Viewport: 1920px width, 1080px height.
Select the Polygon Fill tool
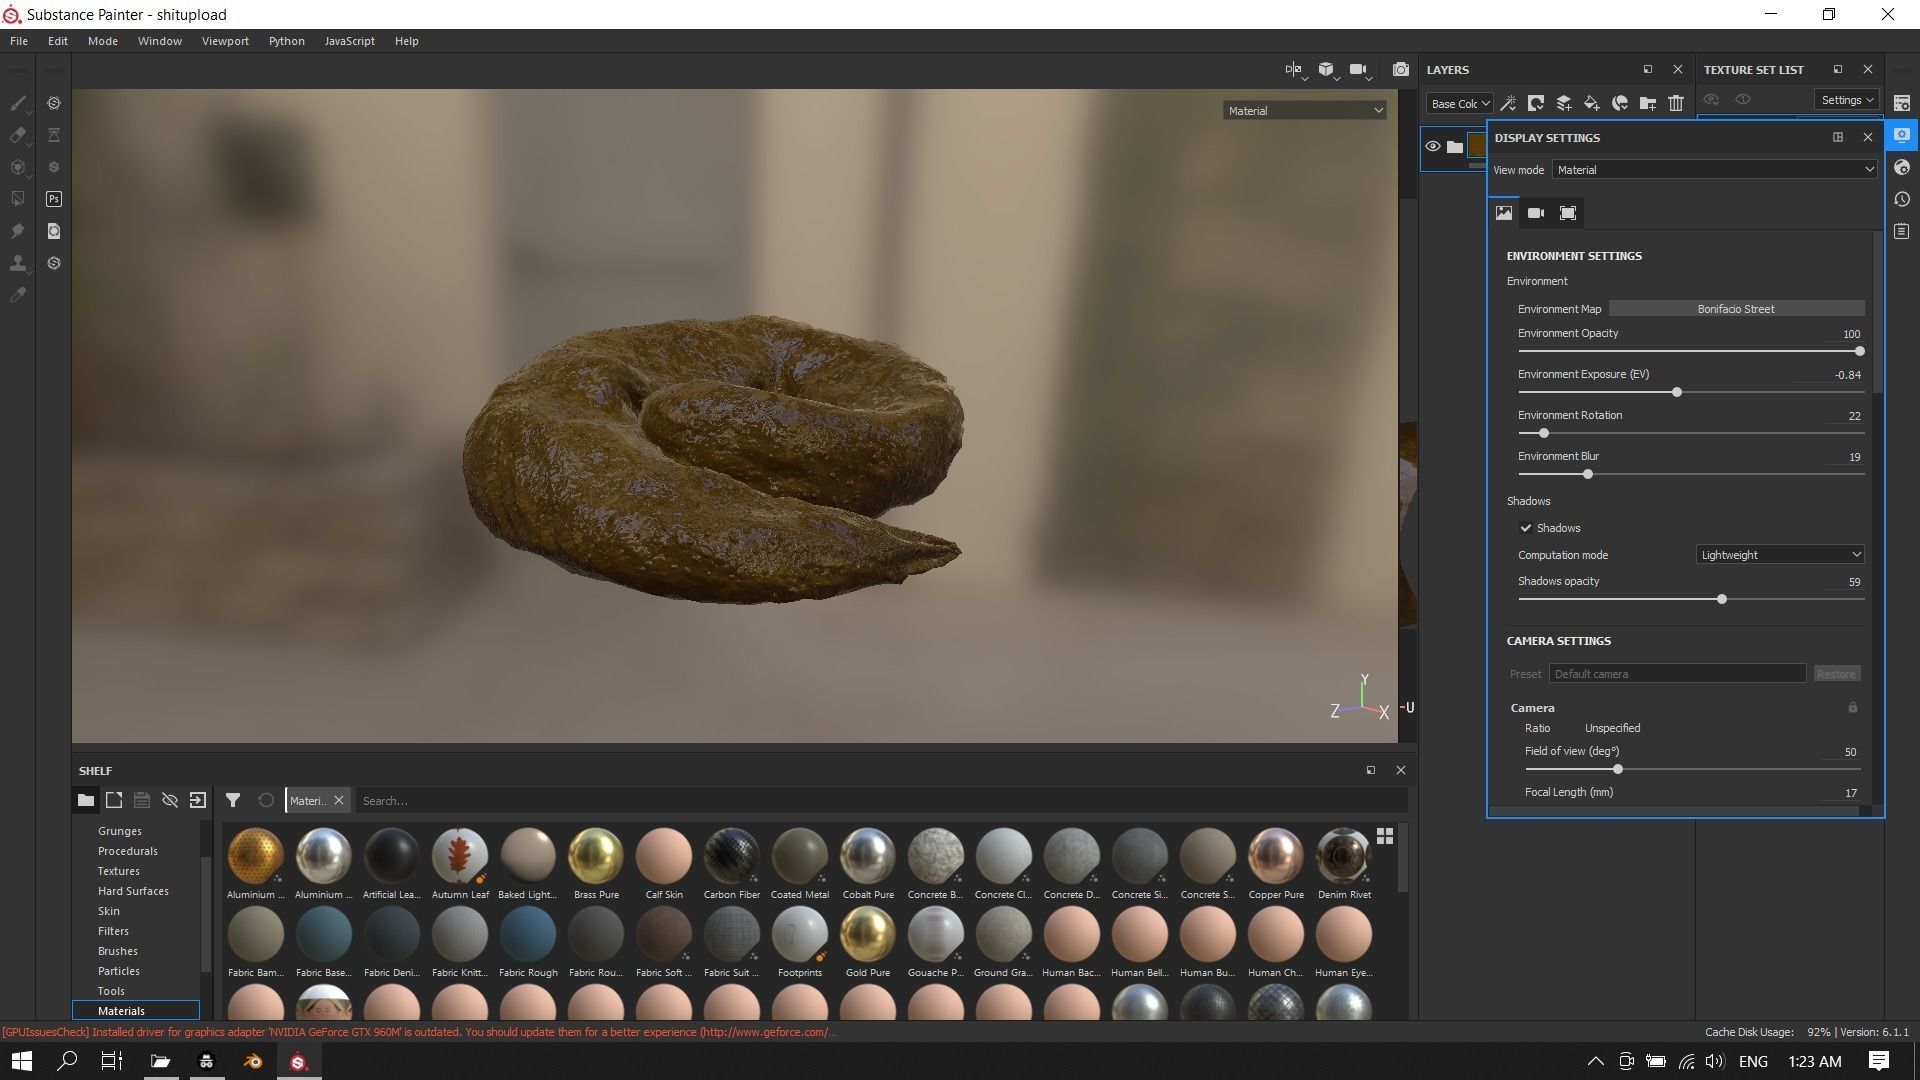pyautogui.click(x=18, y=199)
